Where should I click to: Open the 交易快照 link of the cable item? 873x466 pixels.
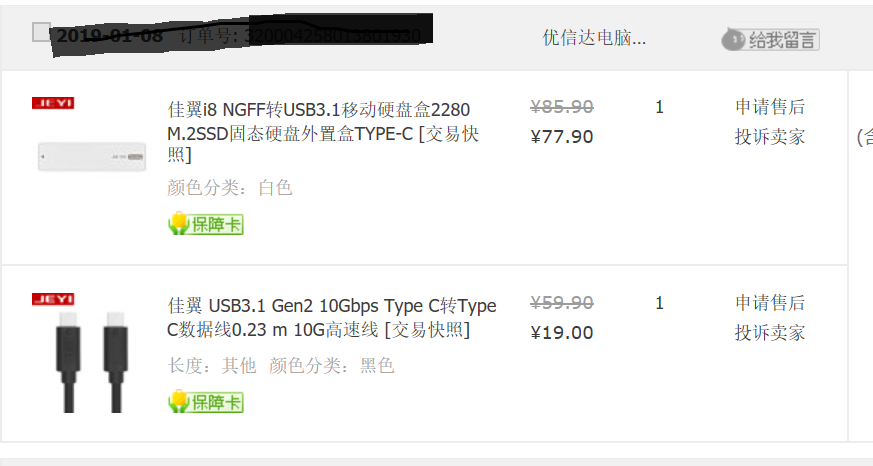(427, 330)
